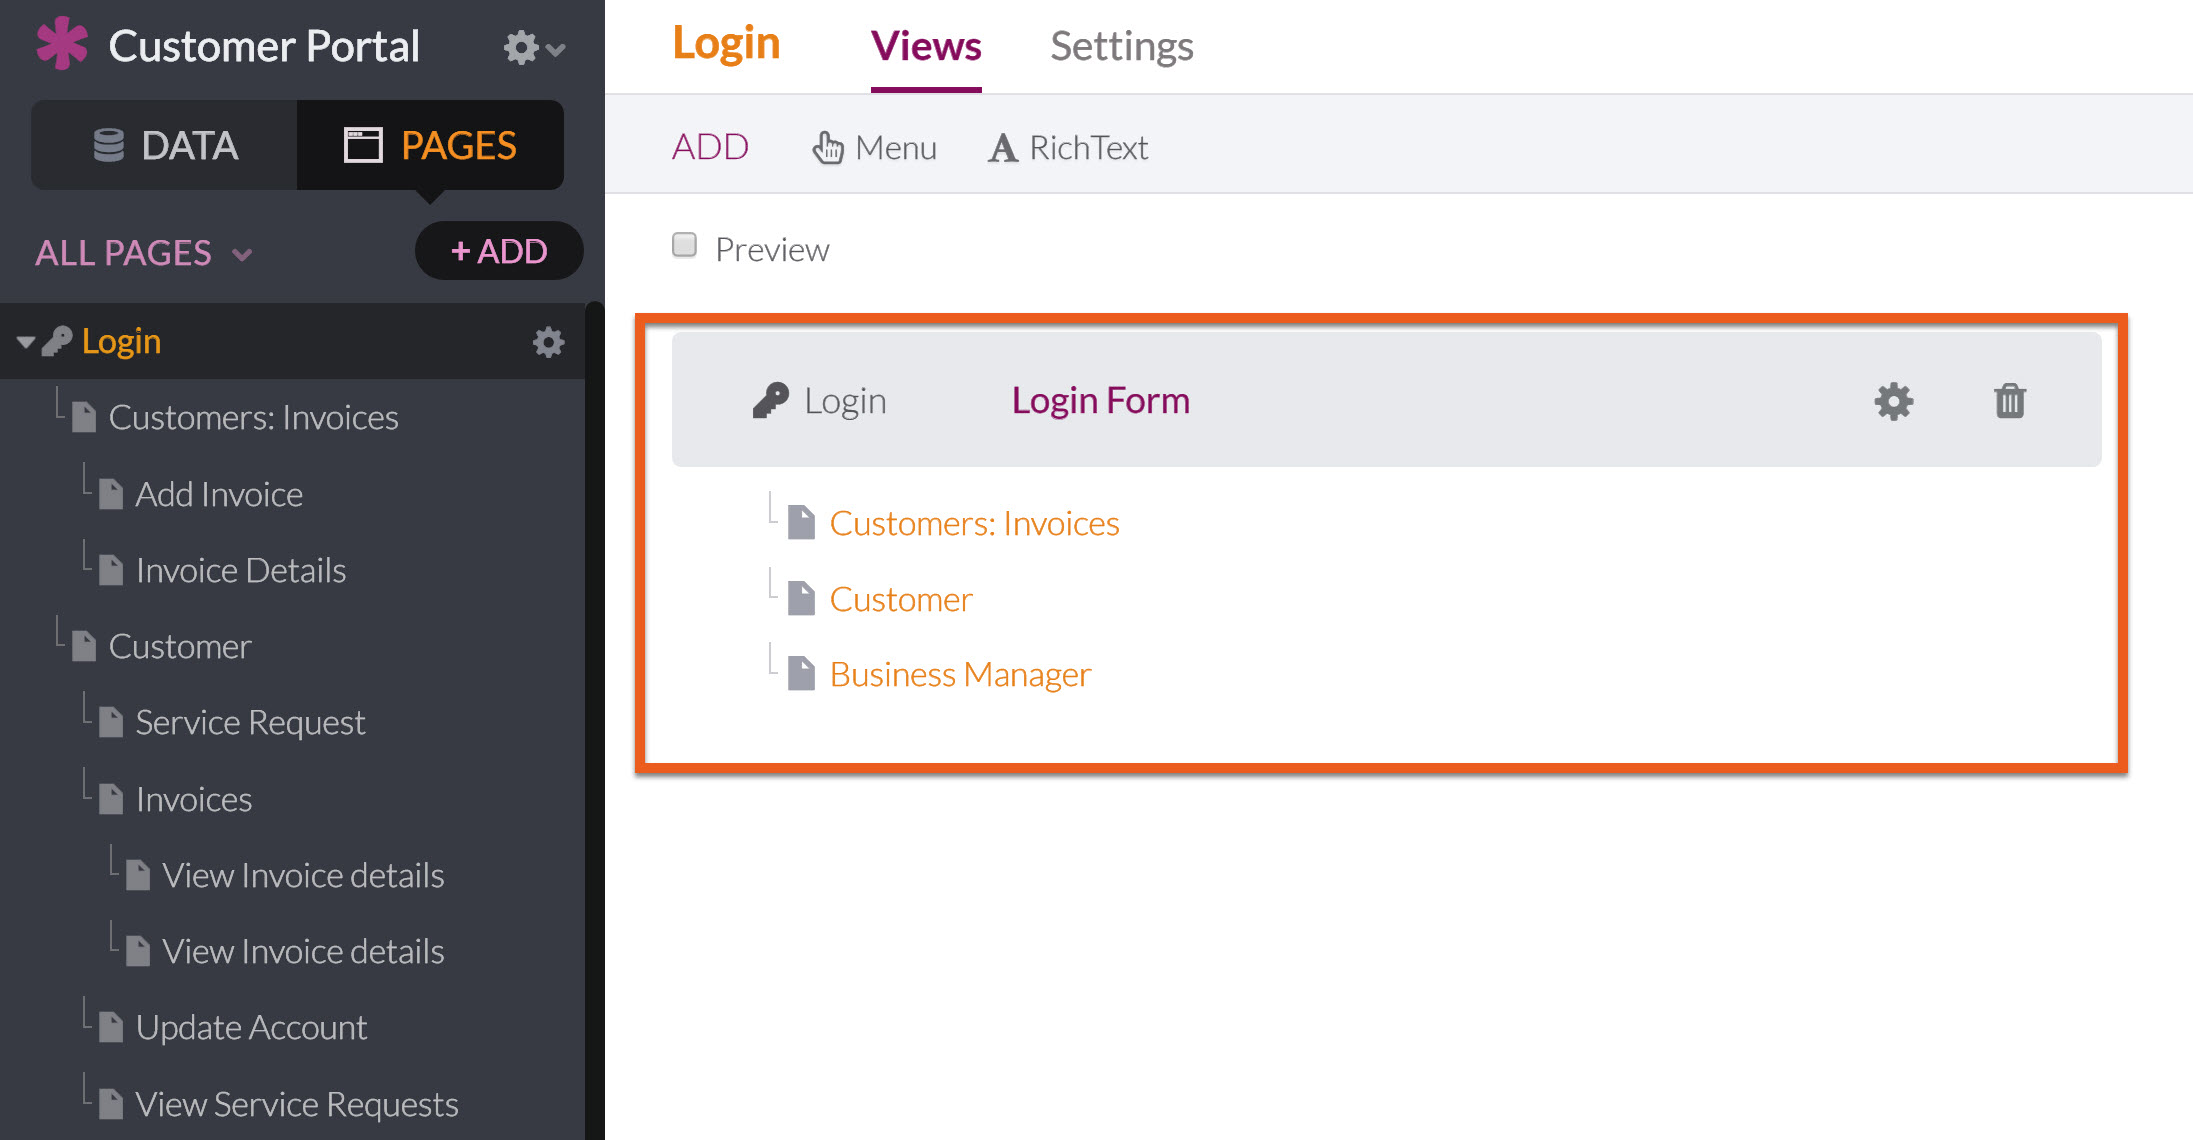Open Customer link in Login view

(x=901, y=599)
